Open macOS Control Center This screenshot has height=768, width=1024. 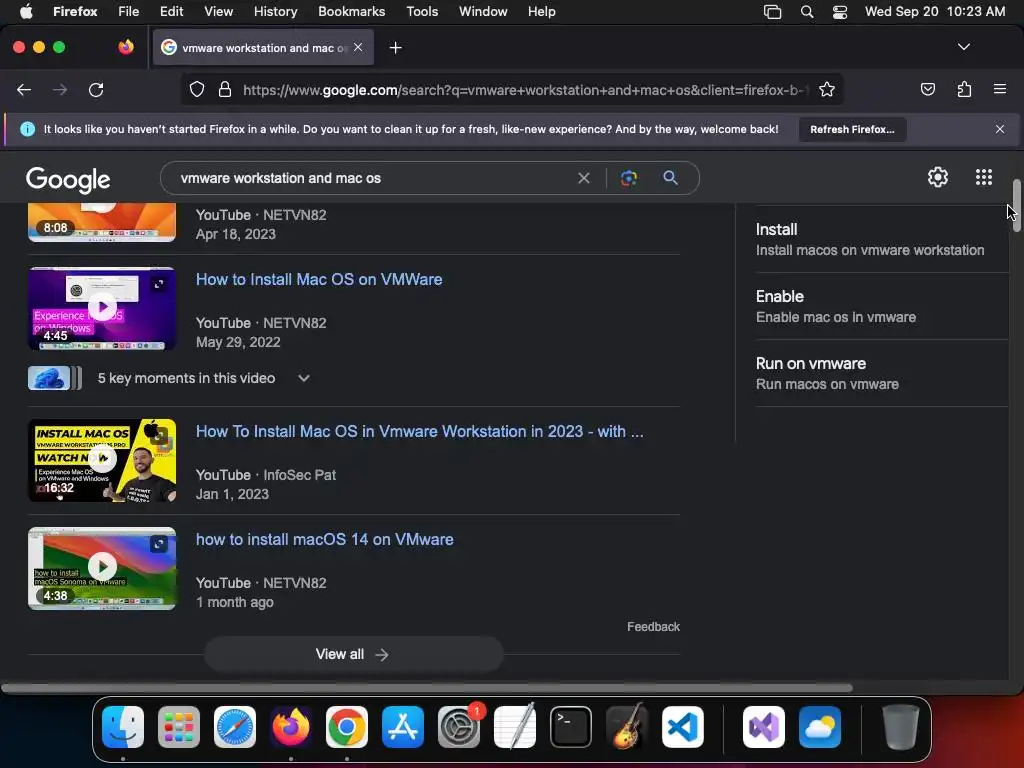point(840,12)
